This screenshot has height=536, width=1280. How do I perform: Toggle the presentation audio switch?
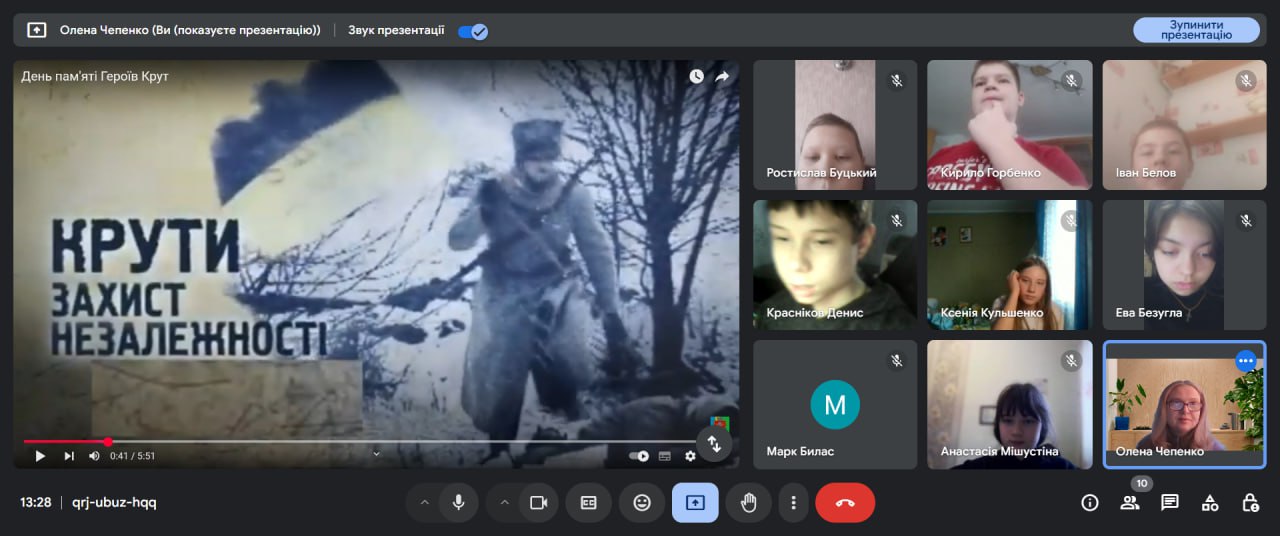[x=473, y=31]
